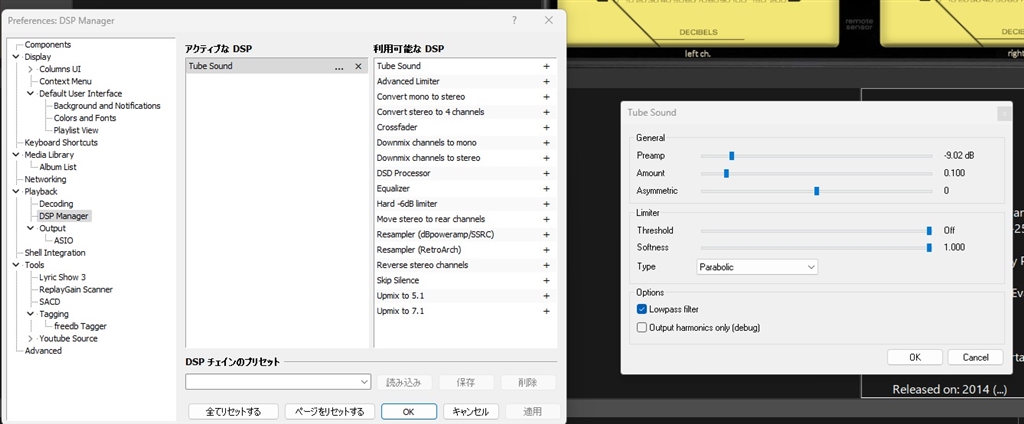This screenshot has height=424, width=1024.
Task: Click the Preamp slider handle
Action: pos(731,156)
